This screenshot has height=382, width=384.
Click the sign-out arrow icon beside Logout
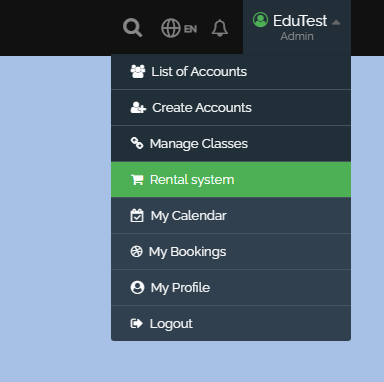pyautogui.click(x=136, y=323)
